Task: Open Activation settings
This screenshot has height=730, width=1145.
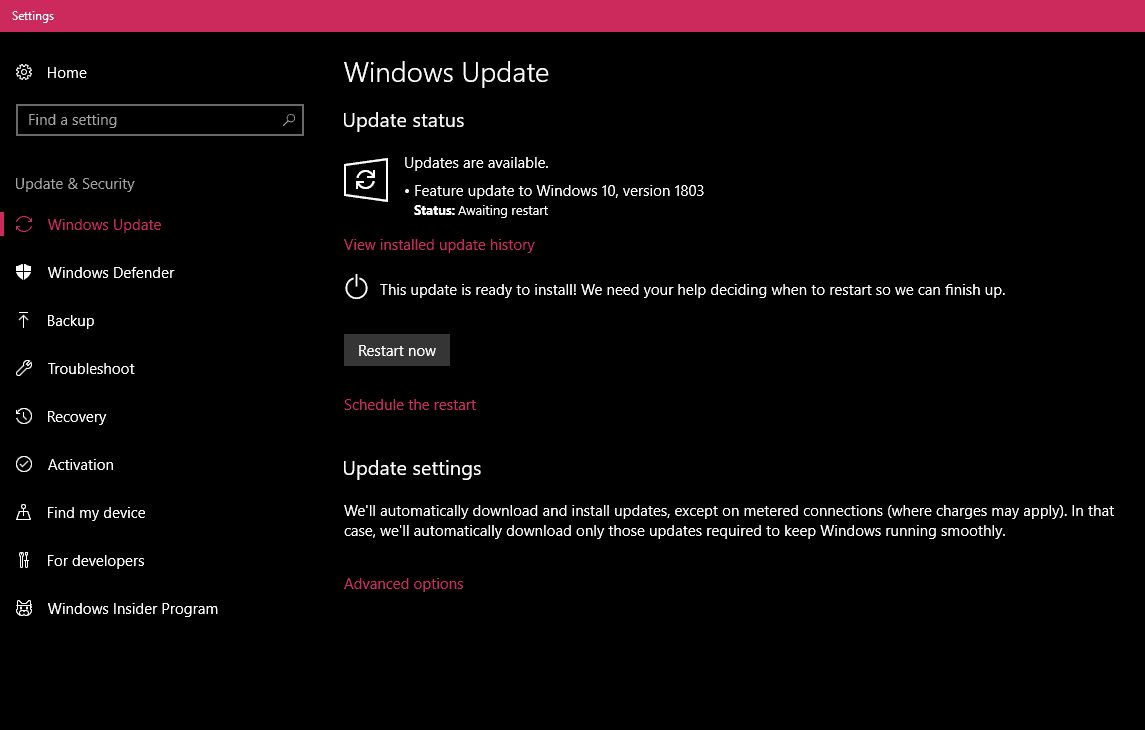Action: [80, 465]
